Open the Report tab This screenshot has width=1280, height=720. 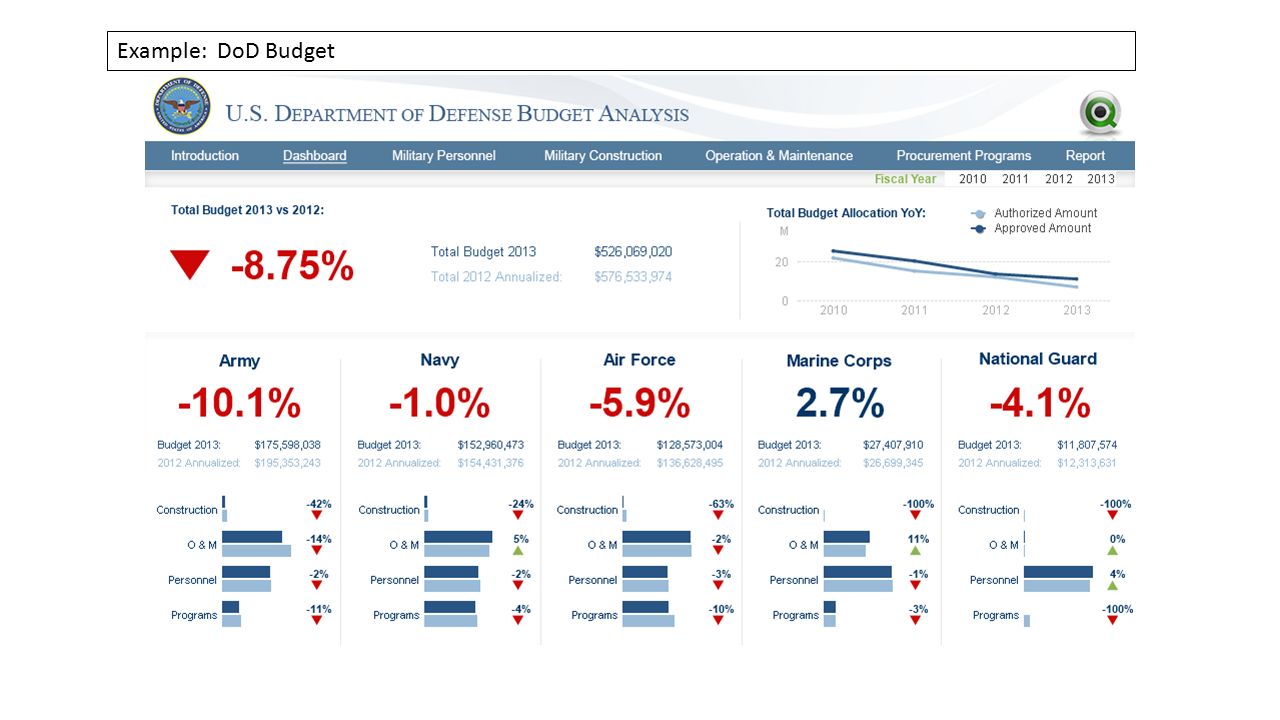(1085, 156)
